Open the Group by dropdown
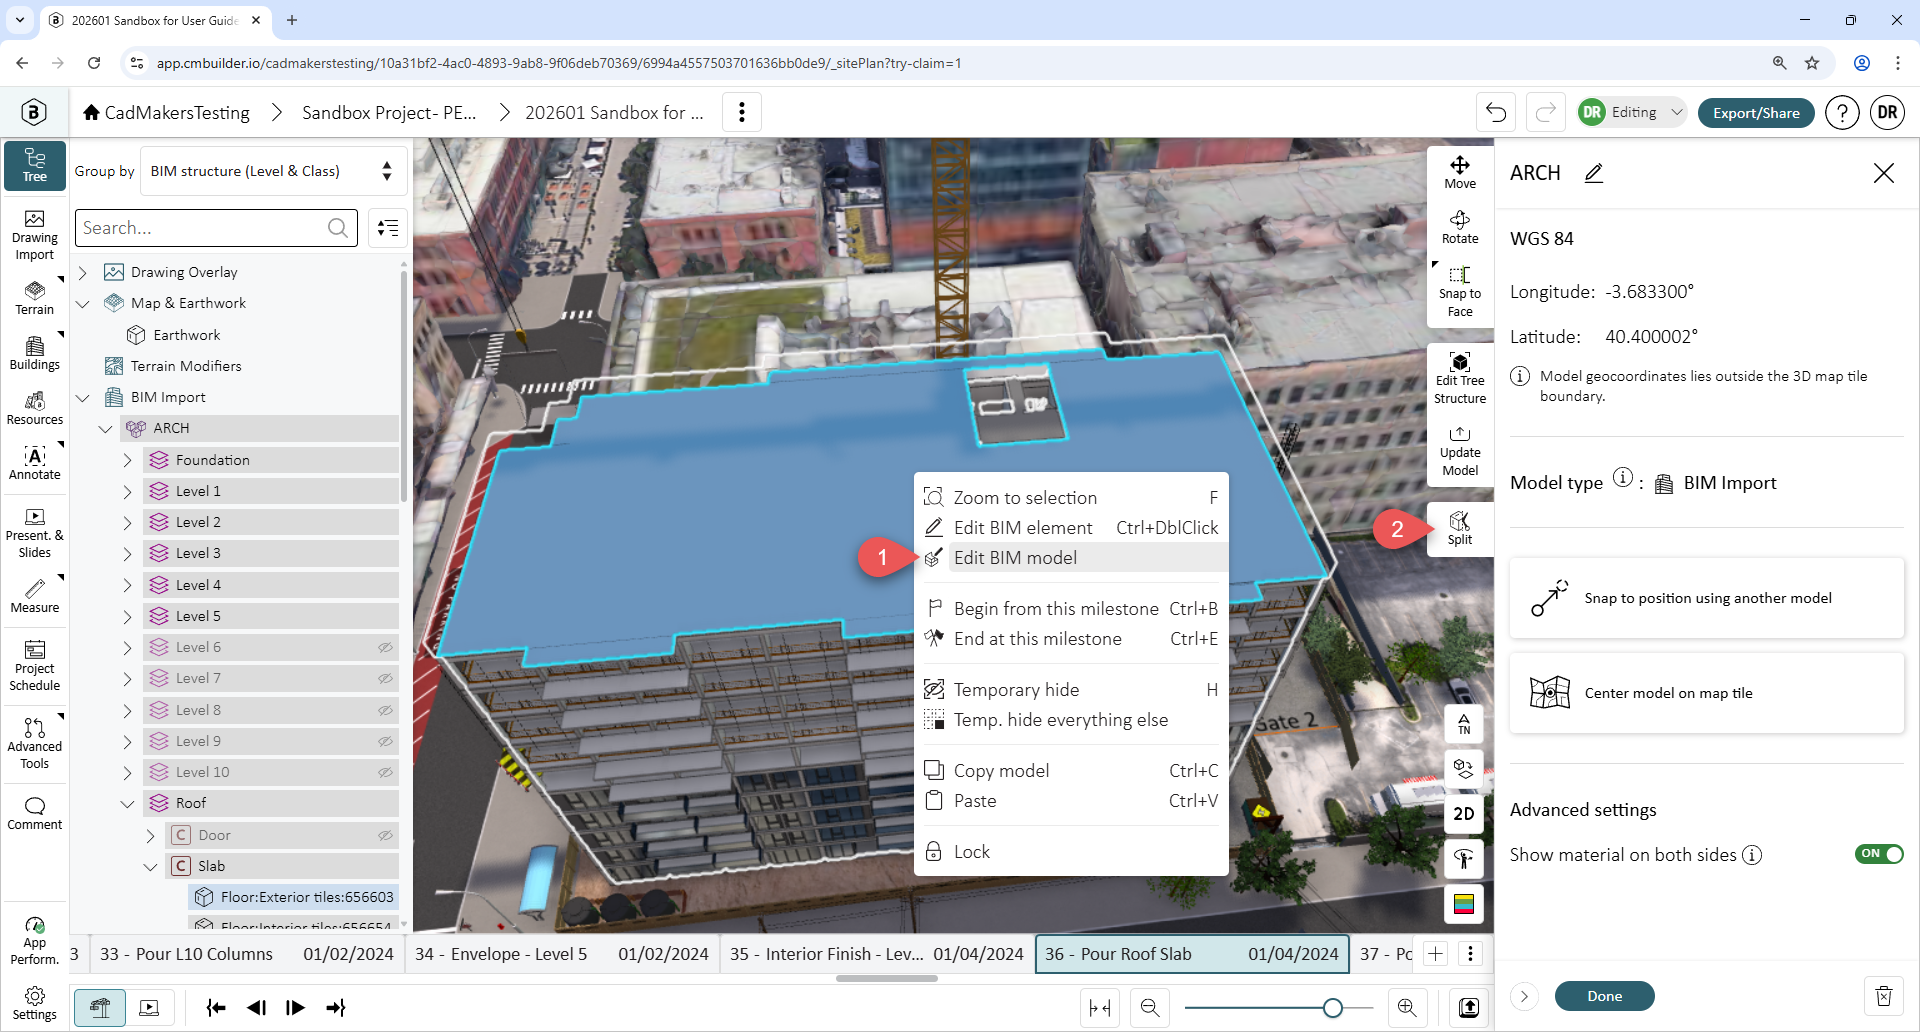 273,171
